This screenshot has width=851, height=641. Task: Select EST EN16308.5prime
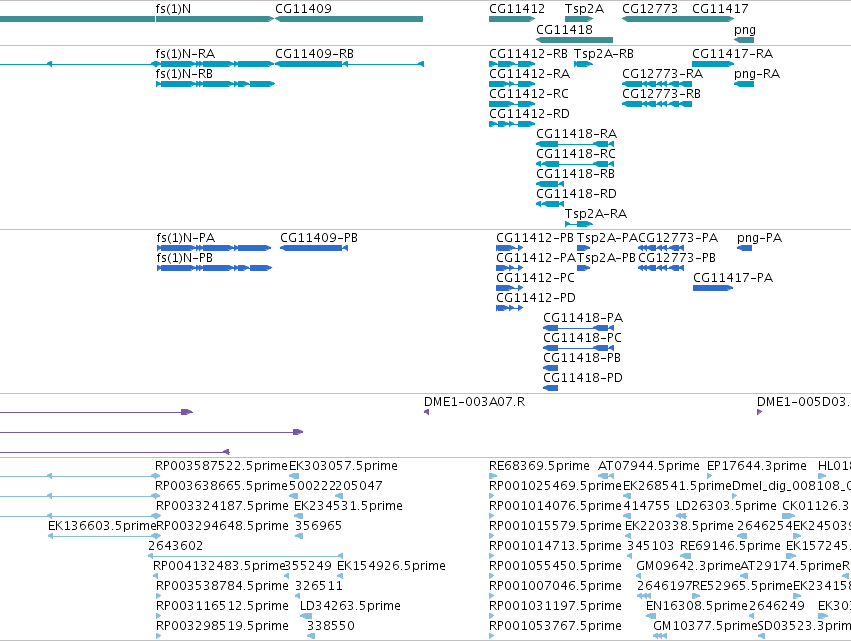[x=697, y=606]
